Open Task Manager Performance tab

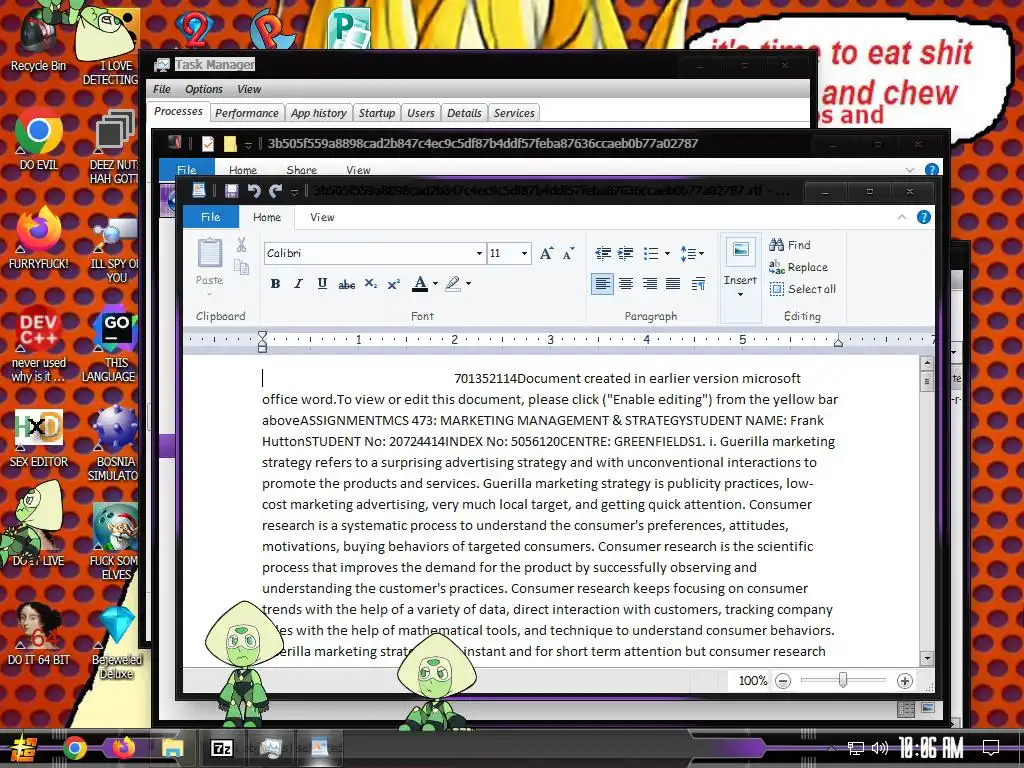(x=247, y=113)
